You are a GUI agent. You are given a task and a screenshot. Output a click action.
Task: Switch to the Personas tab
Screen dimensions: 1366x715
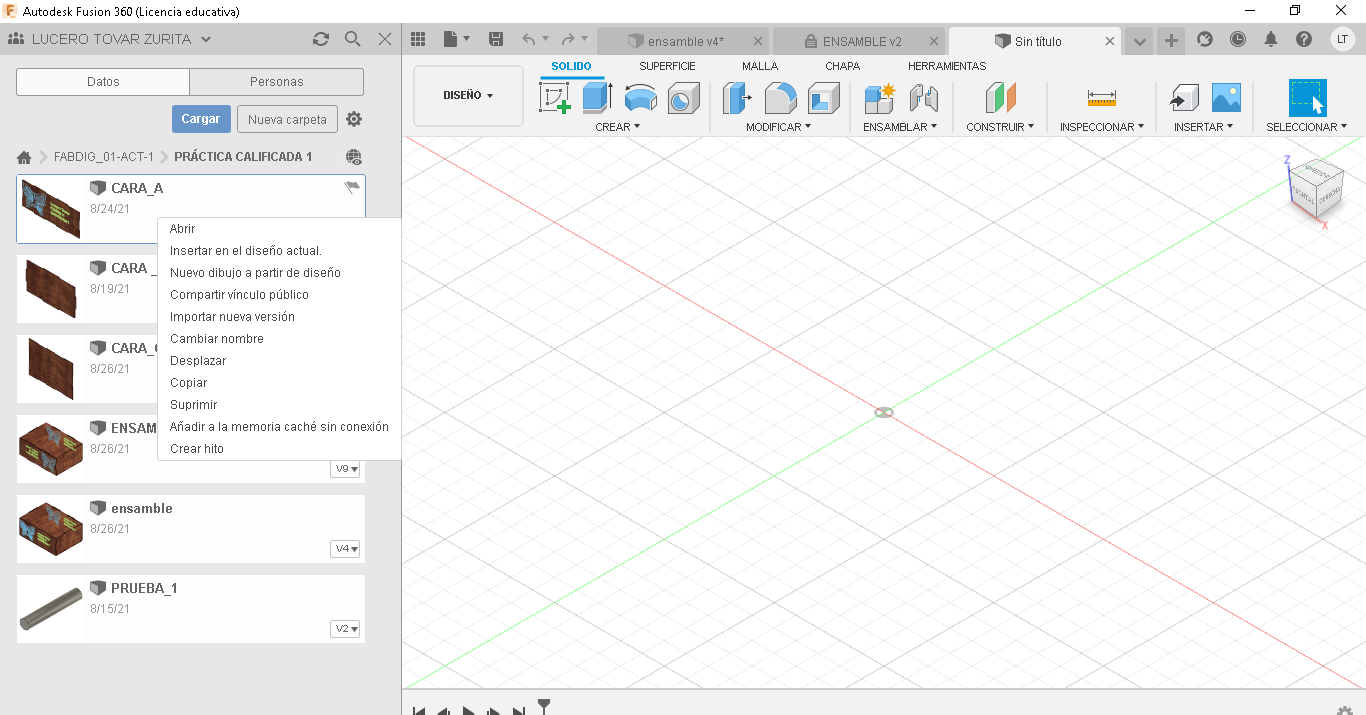276,82
